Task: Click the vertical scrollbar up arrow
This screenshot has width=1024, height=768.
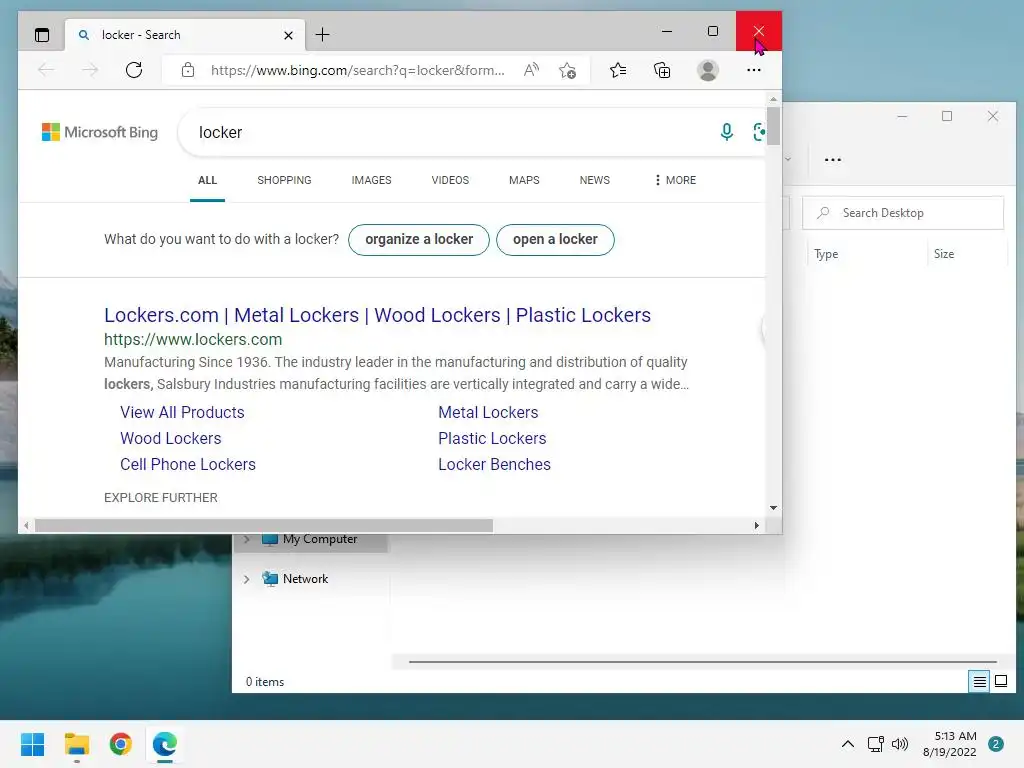Action: click(x=773, y=99)
